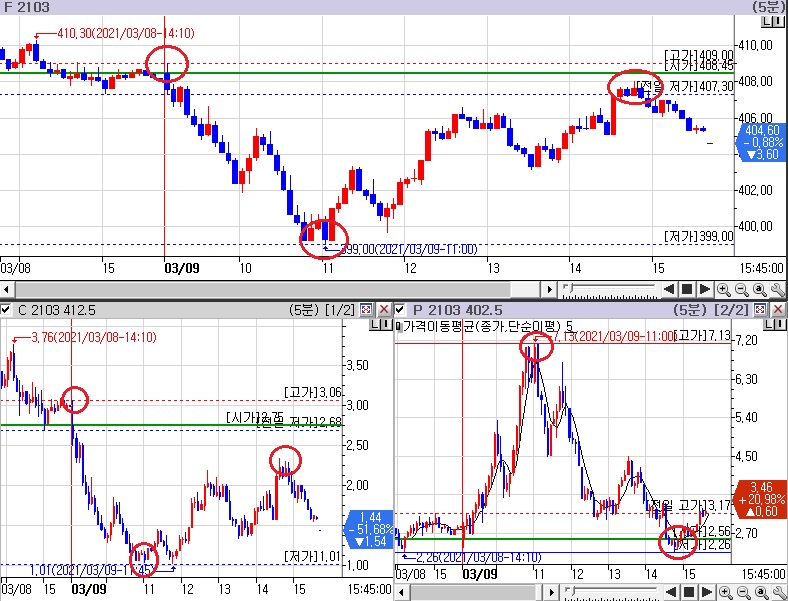Click the '[저가]399.00' label on F chart

click(x=699, y=236)
